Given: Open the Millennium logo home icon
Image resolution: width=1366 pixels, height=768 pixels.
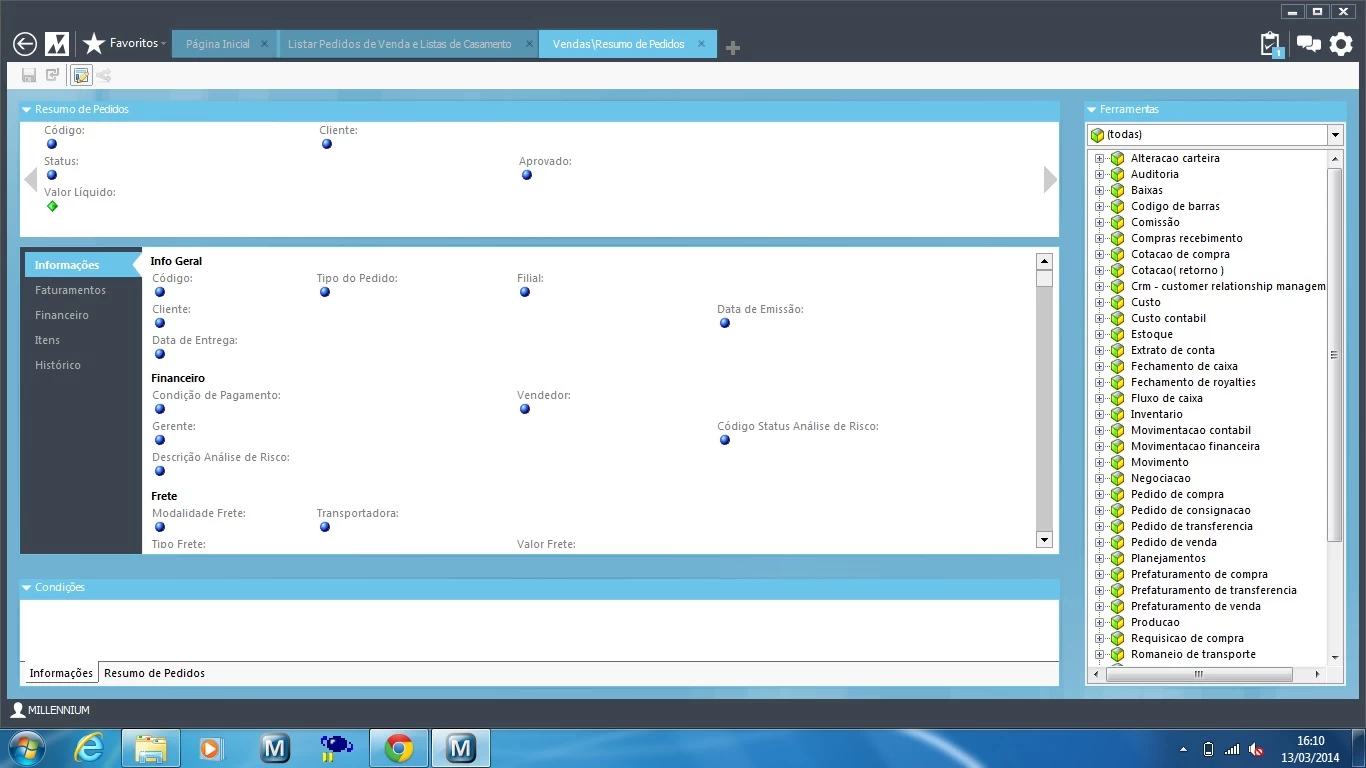Looking at the screenshot, I should click(57, 44).
